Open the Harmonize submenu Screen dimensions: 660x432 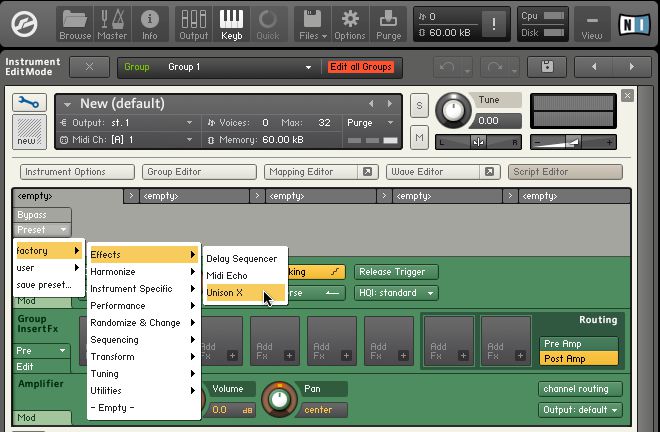(x=144, y=272)
